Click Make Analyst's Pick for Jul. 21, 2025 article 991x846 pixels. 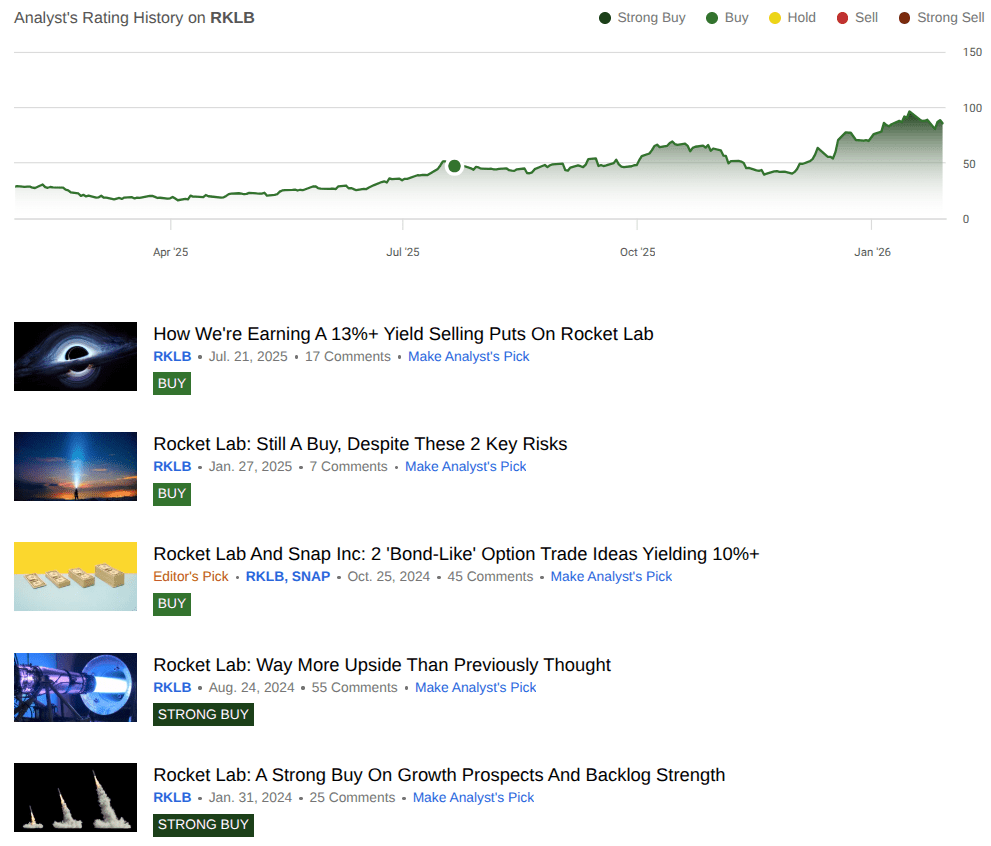pyautogui.click(x=468, y=357)
